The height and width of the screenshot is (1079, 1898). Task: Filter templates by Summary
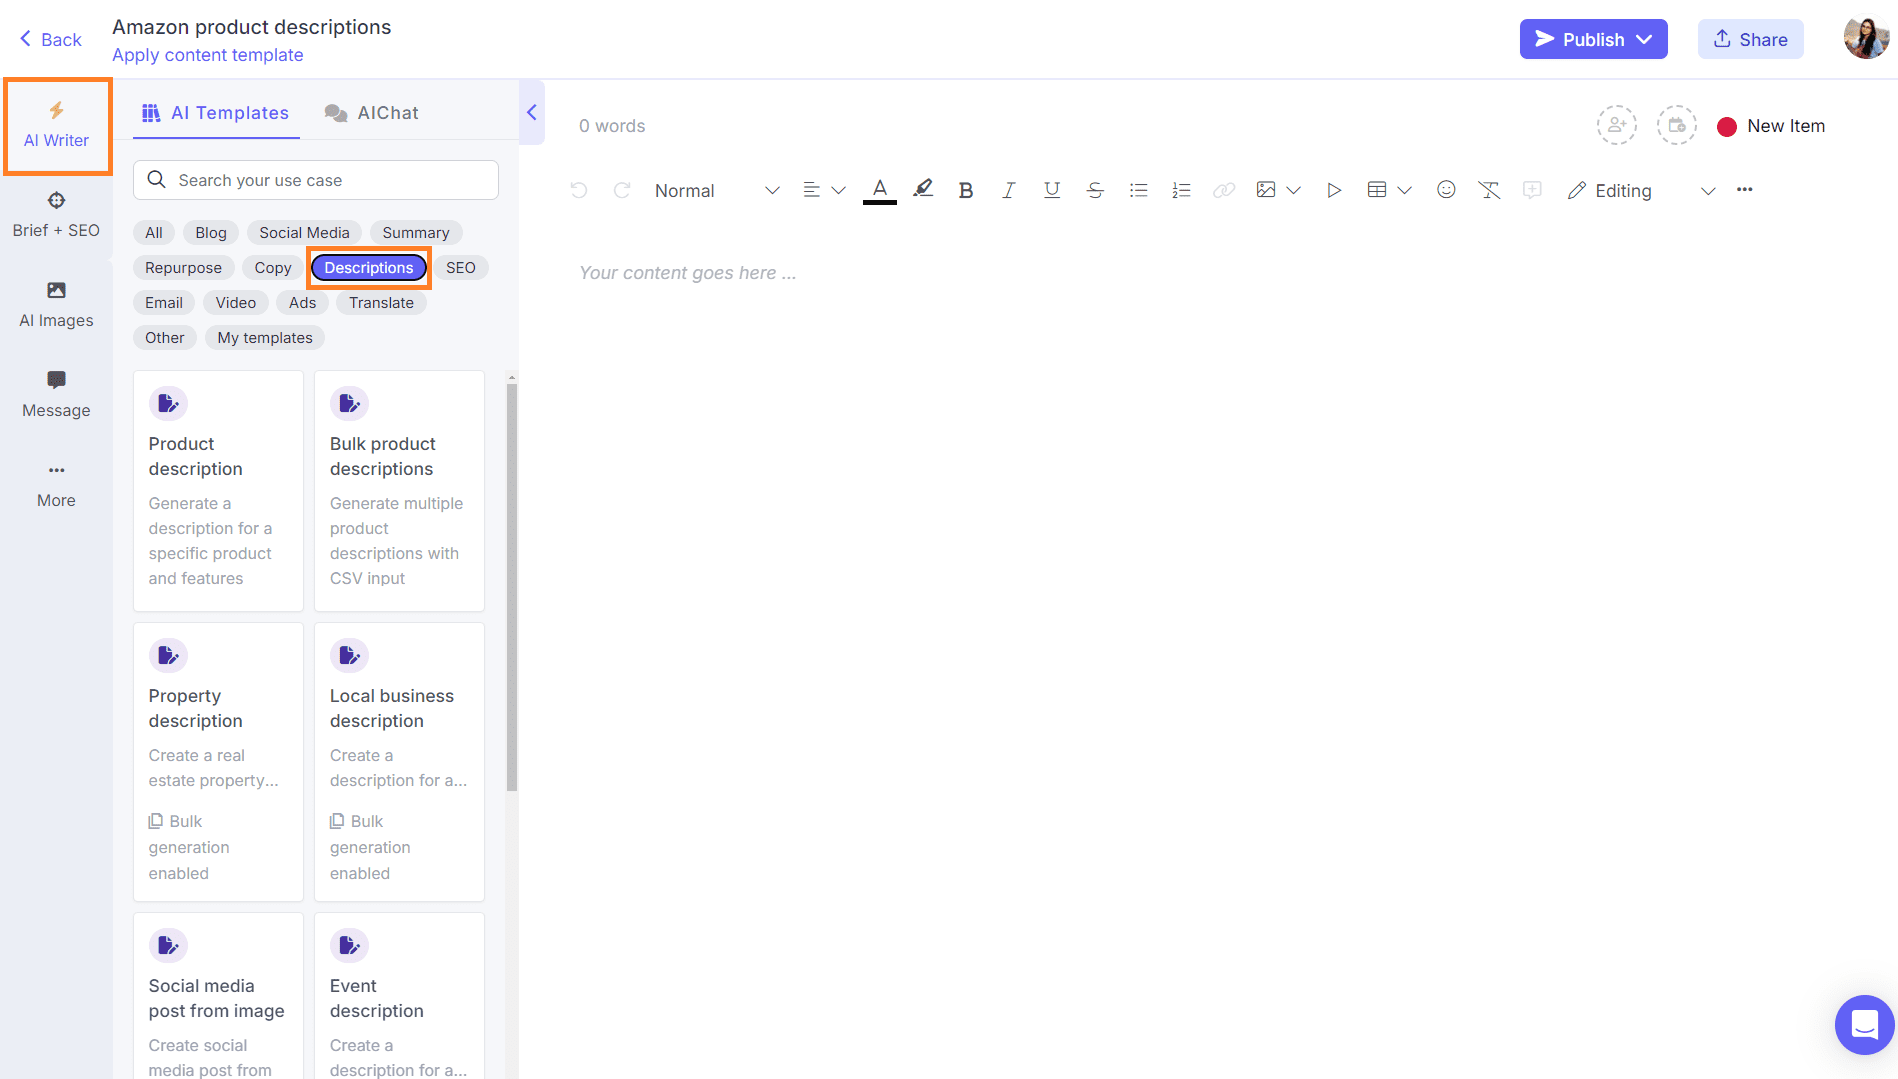(x=416, y=232)
